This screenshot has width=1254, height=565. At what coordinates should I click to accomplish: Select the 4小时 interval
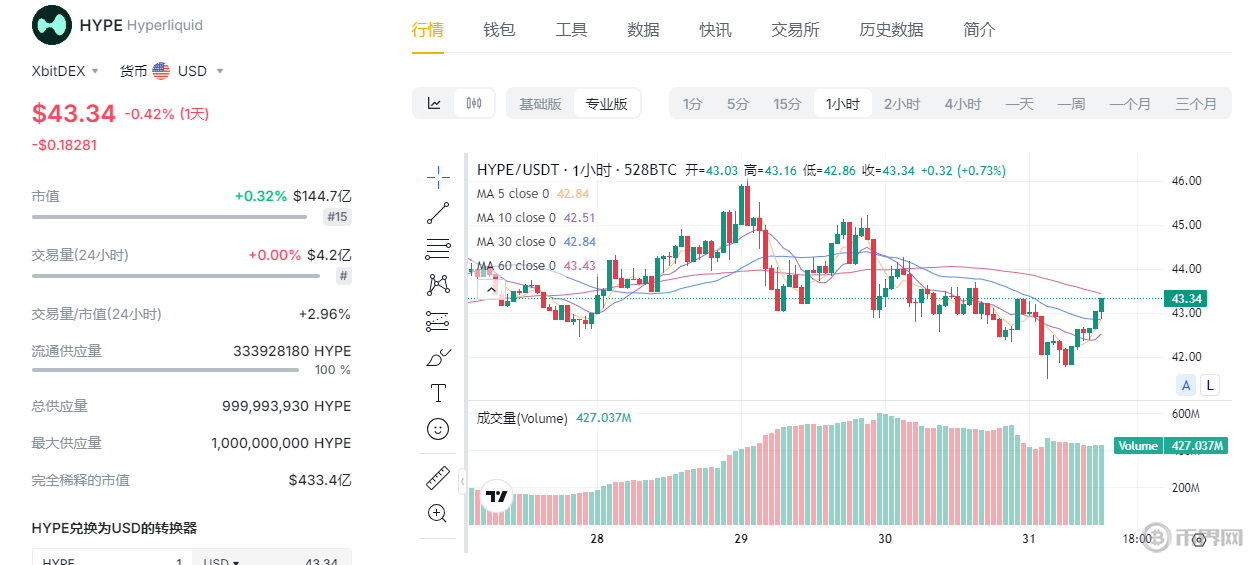(963, 104)
